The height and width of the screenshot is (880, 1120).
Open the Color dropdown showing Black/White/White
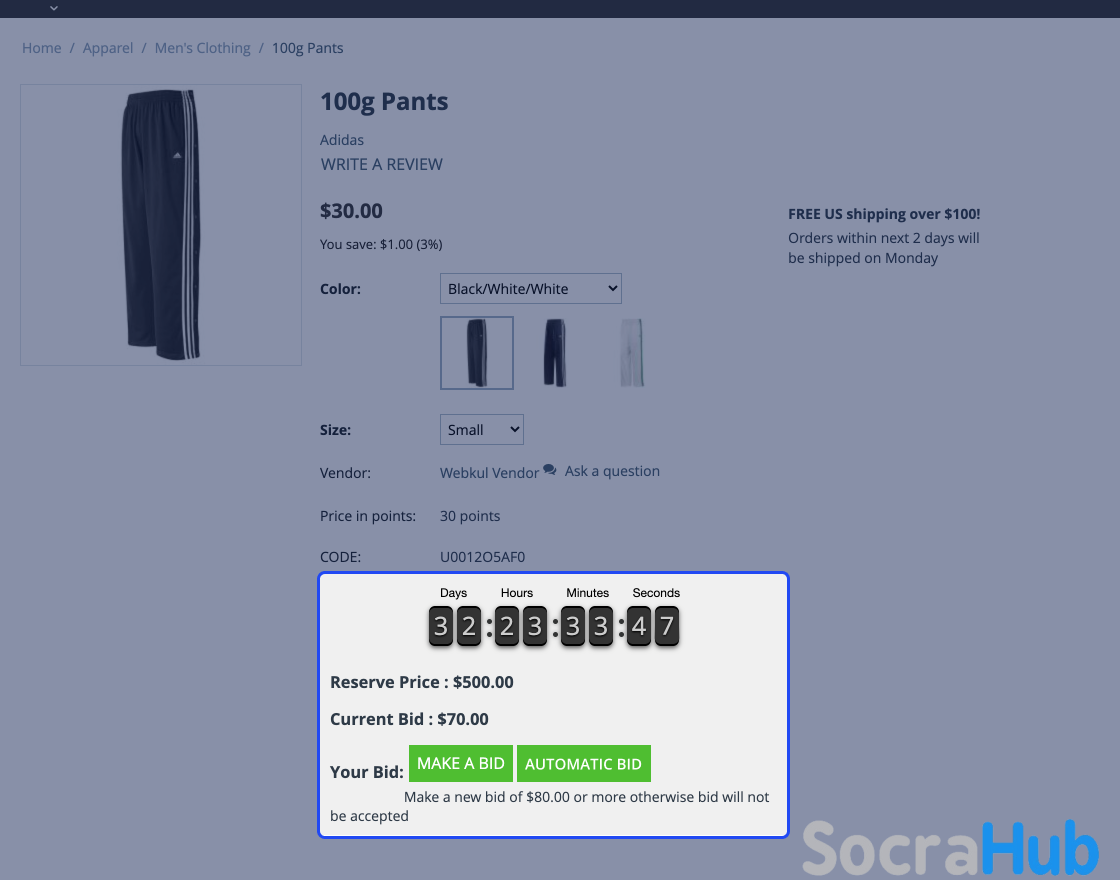531,289
